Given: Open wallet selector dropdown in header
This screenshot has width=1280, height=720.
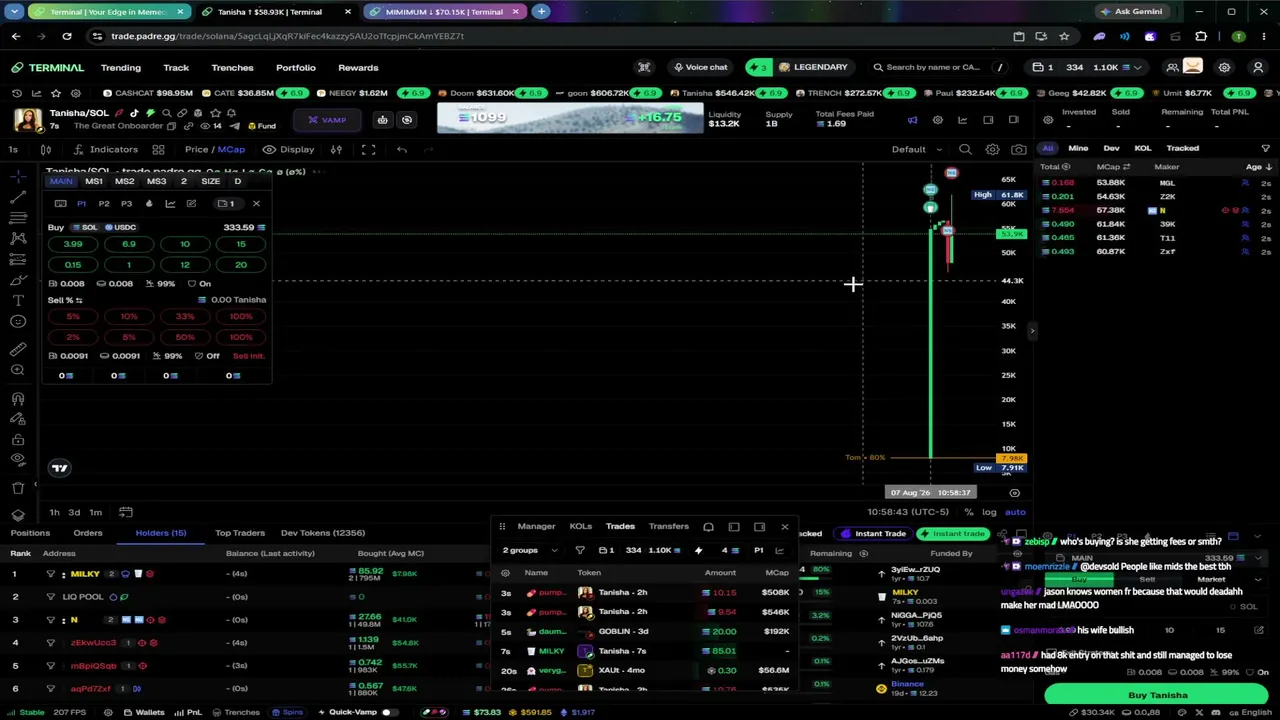Looking at the screenshot, I should pos(1089,67).
